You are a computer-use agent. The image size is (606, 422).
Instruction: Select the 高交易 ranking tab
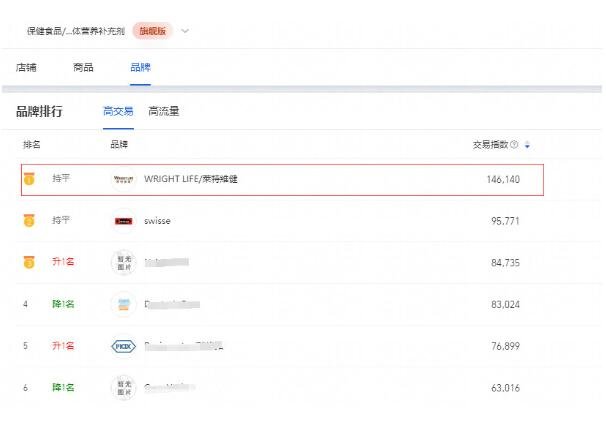tap(118, 111)
